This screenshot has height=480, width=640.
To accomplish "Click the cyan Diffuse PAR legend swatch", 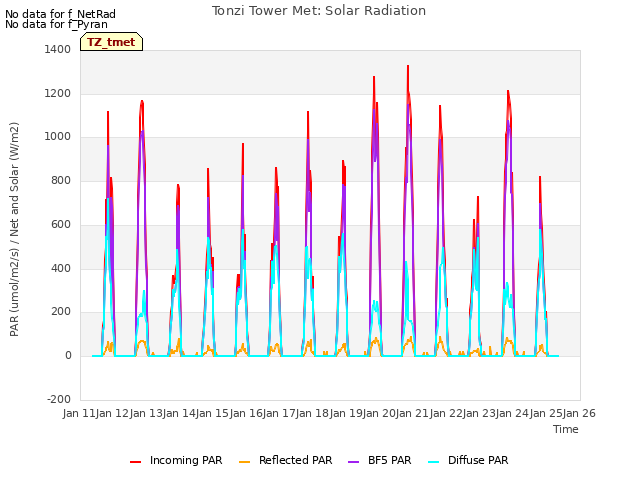I will 433,462.
